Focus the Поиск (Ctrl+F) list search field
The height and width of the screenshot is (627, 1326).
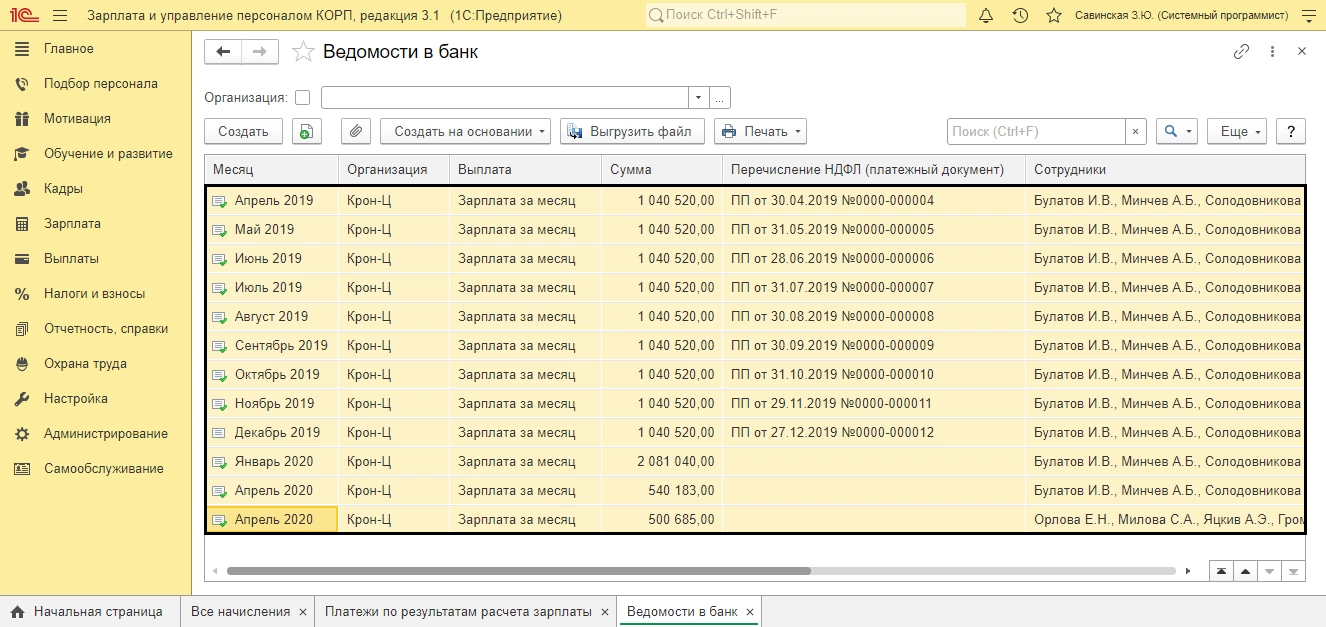[x=1036, y=131]
